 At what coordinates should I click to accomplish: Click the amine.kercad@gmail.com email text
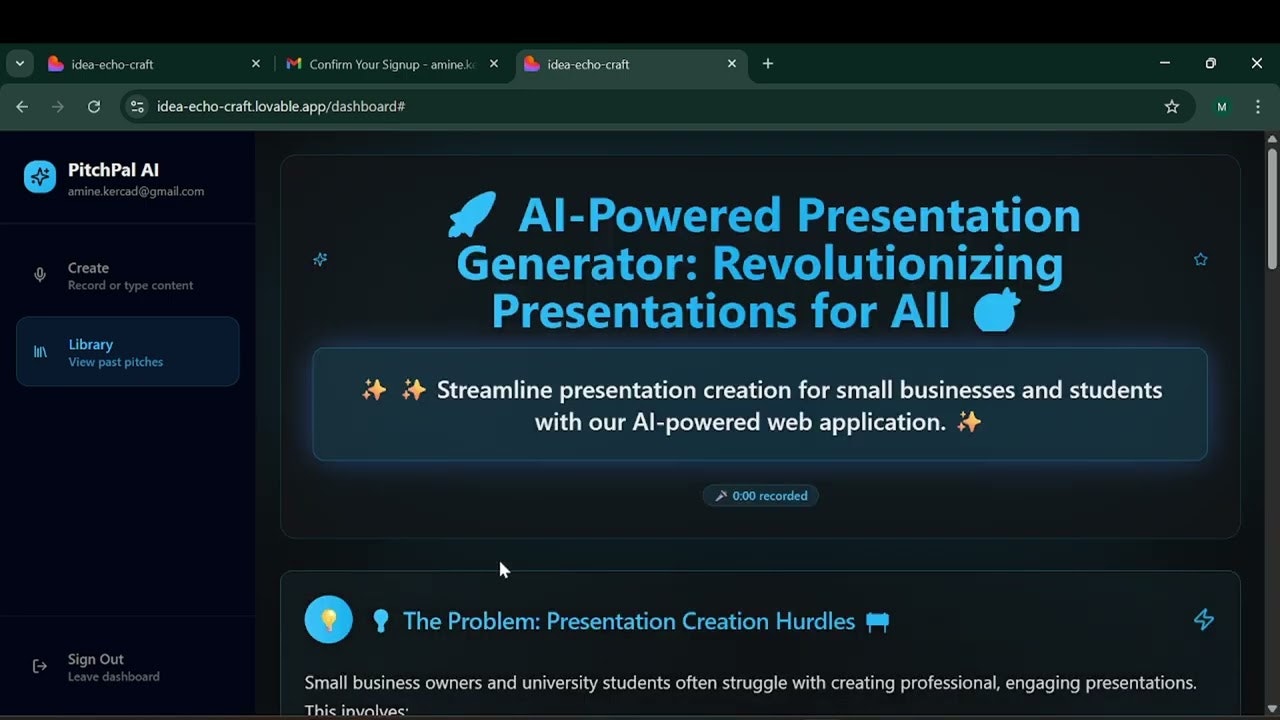tap(136, 191)
